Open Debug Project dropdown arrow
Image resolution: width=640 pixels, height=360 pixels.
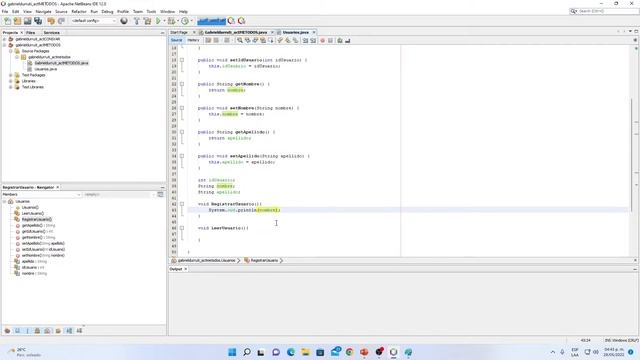pos(178,21)
